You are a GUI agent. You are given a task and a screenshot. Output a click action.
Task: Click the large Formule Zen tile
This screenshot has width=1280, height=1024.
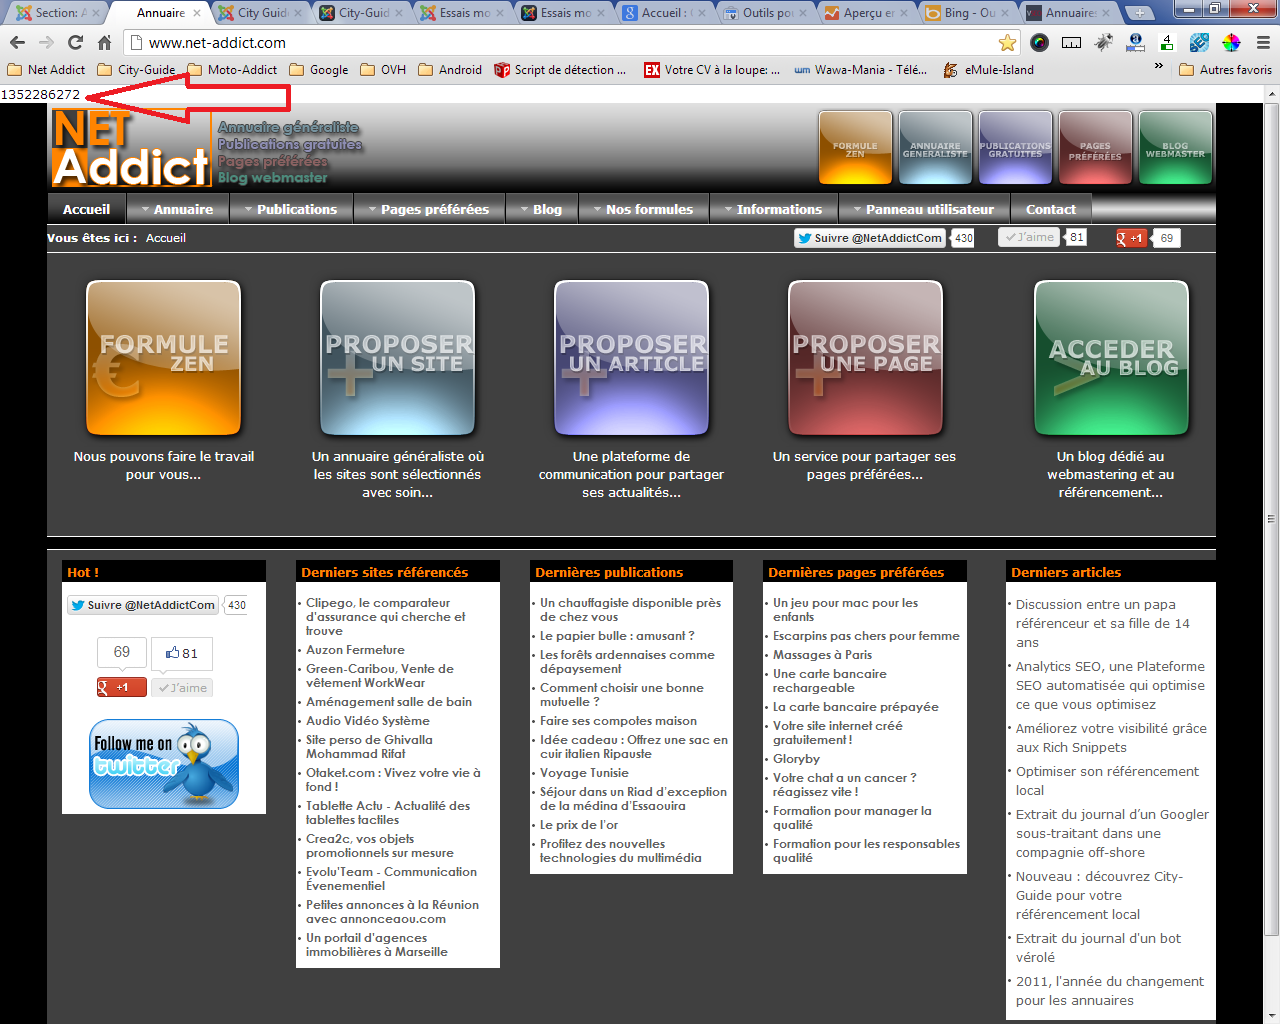pyautogui.click(x=164, y=358)
